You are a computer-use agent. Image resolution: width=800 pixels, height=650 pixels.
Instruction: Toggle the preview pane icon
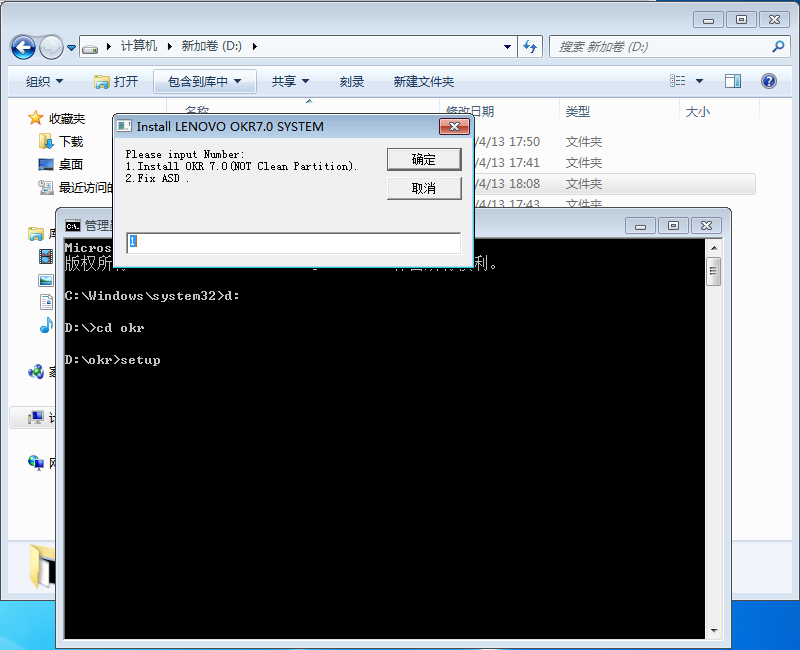click(x=733, y=81)
